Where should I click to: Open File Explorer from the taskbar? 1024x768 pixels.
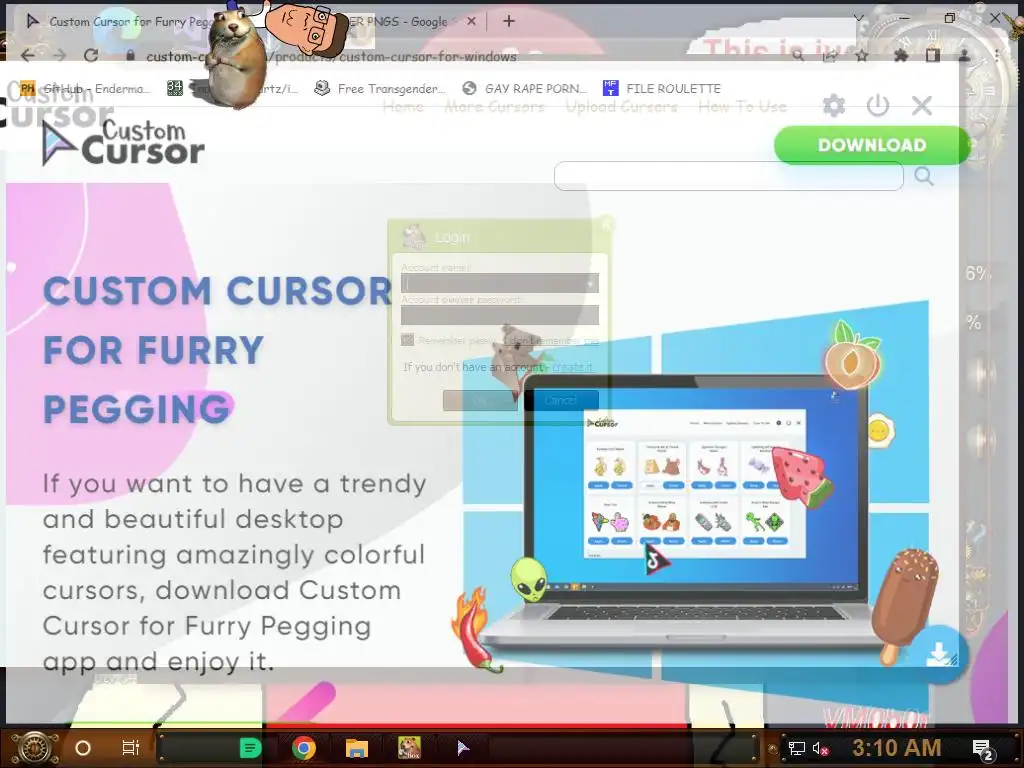click(357, 748)
